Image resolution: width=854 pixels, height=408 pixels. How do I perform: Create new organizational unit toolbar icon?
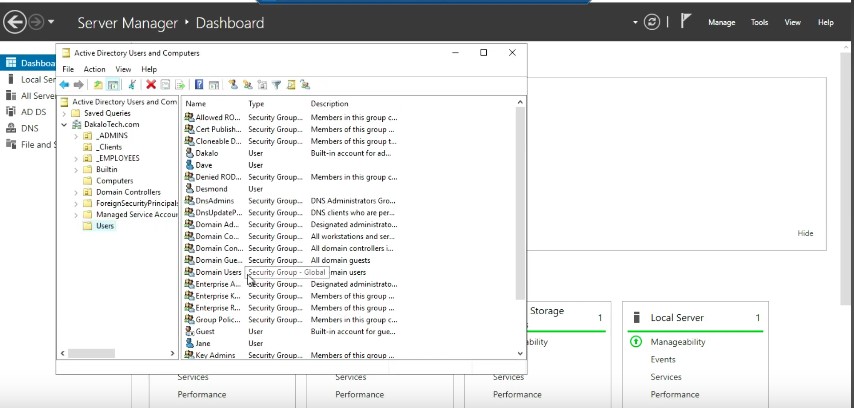pos(262,84)
